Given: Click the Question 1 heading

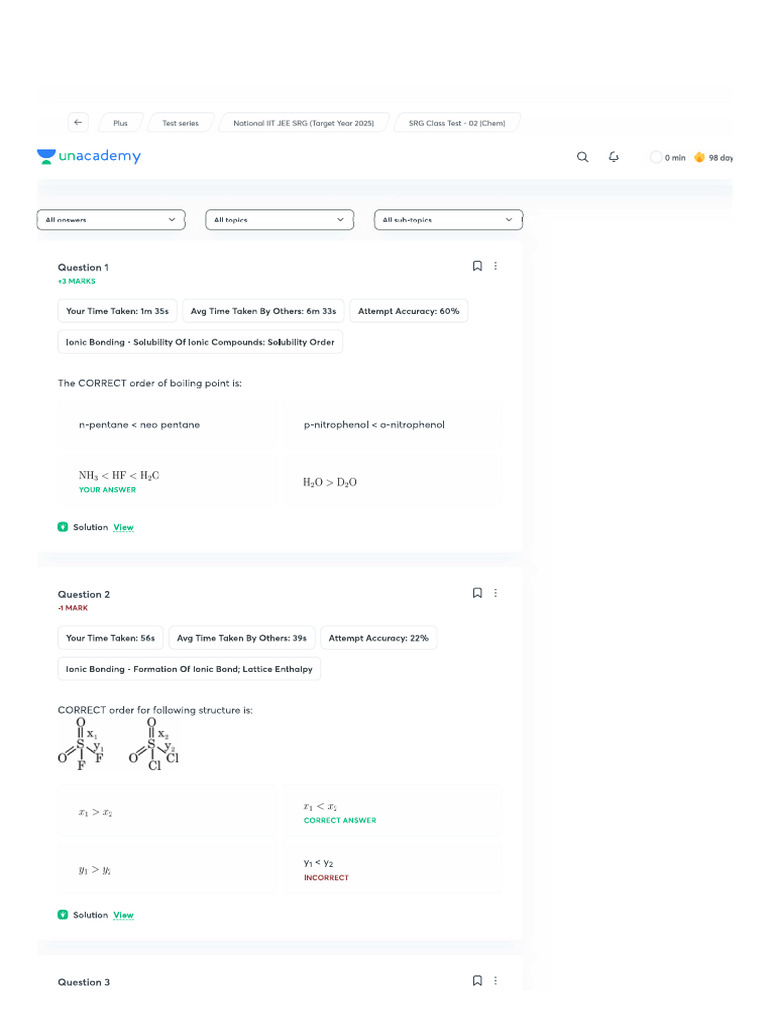Looking at the screenshot, I should 84,267.
